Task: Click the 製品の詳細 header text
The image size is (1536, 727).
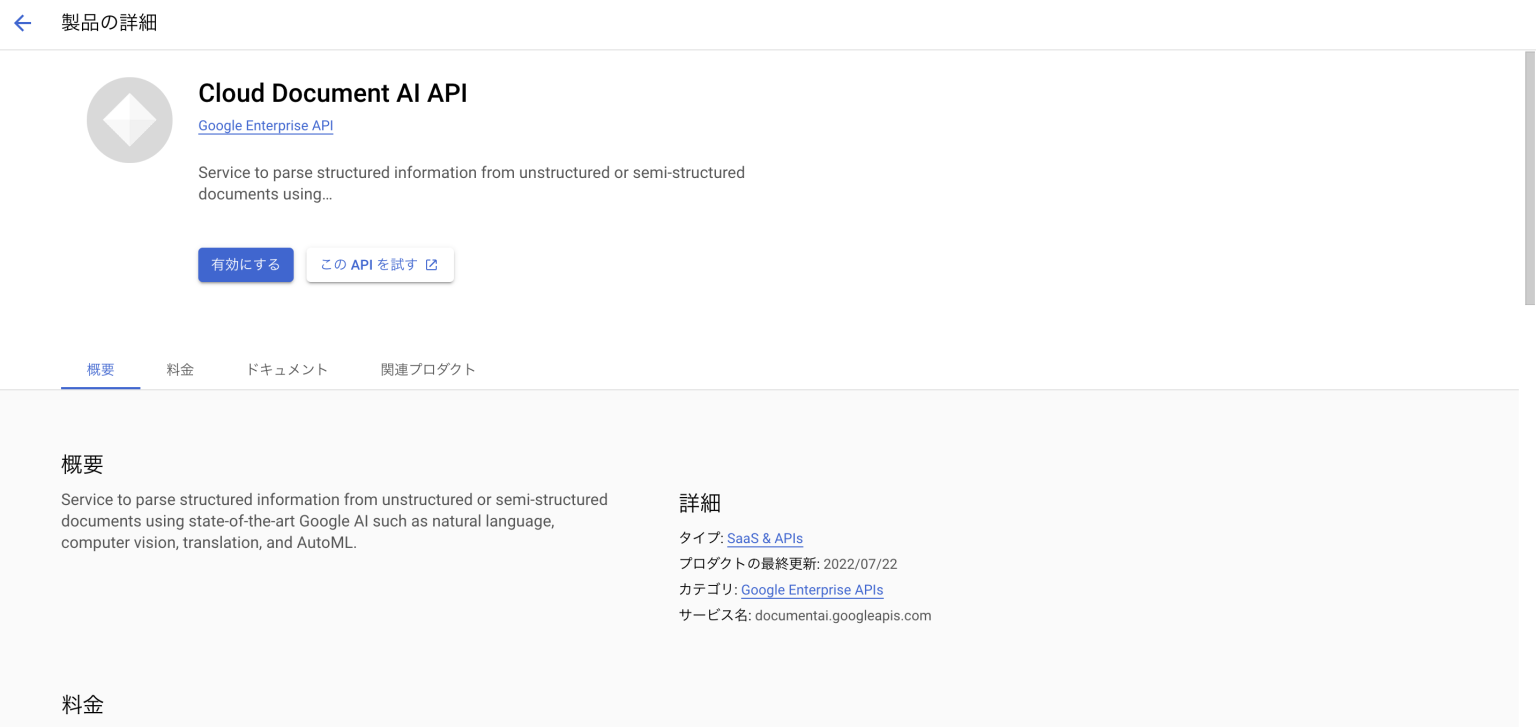Action: [x=109, y=22]
